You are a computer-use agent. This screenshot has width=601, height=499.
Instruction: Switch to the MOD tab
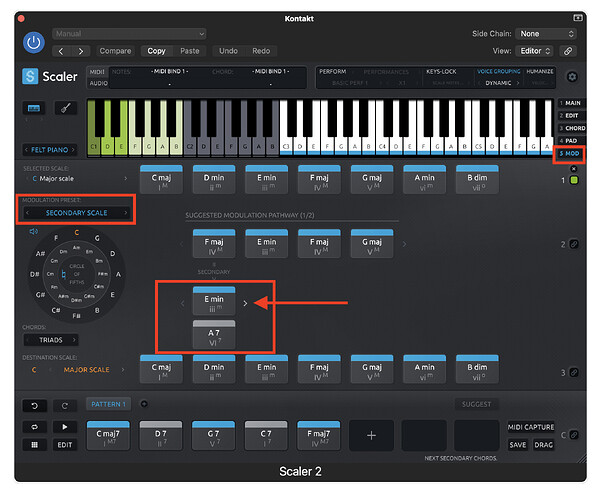tap(570, 154)
